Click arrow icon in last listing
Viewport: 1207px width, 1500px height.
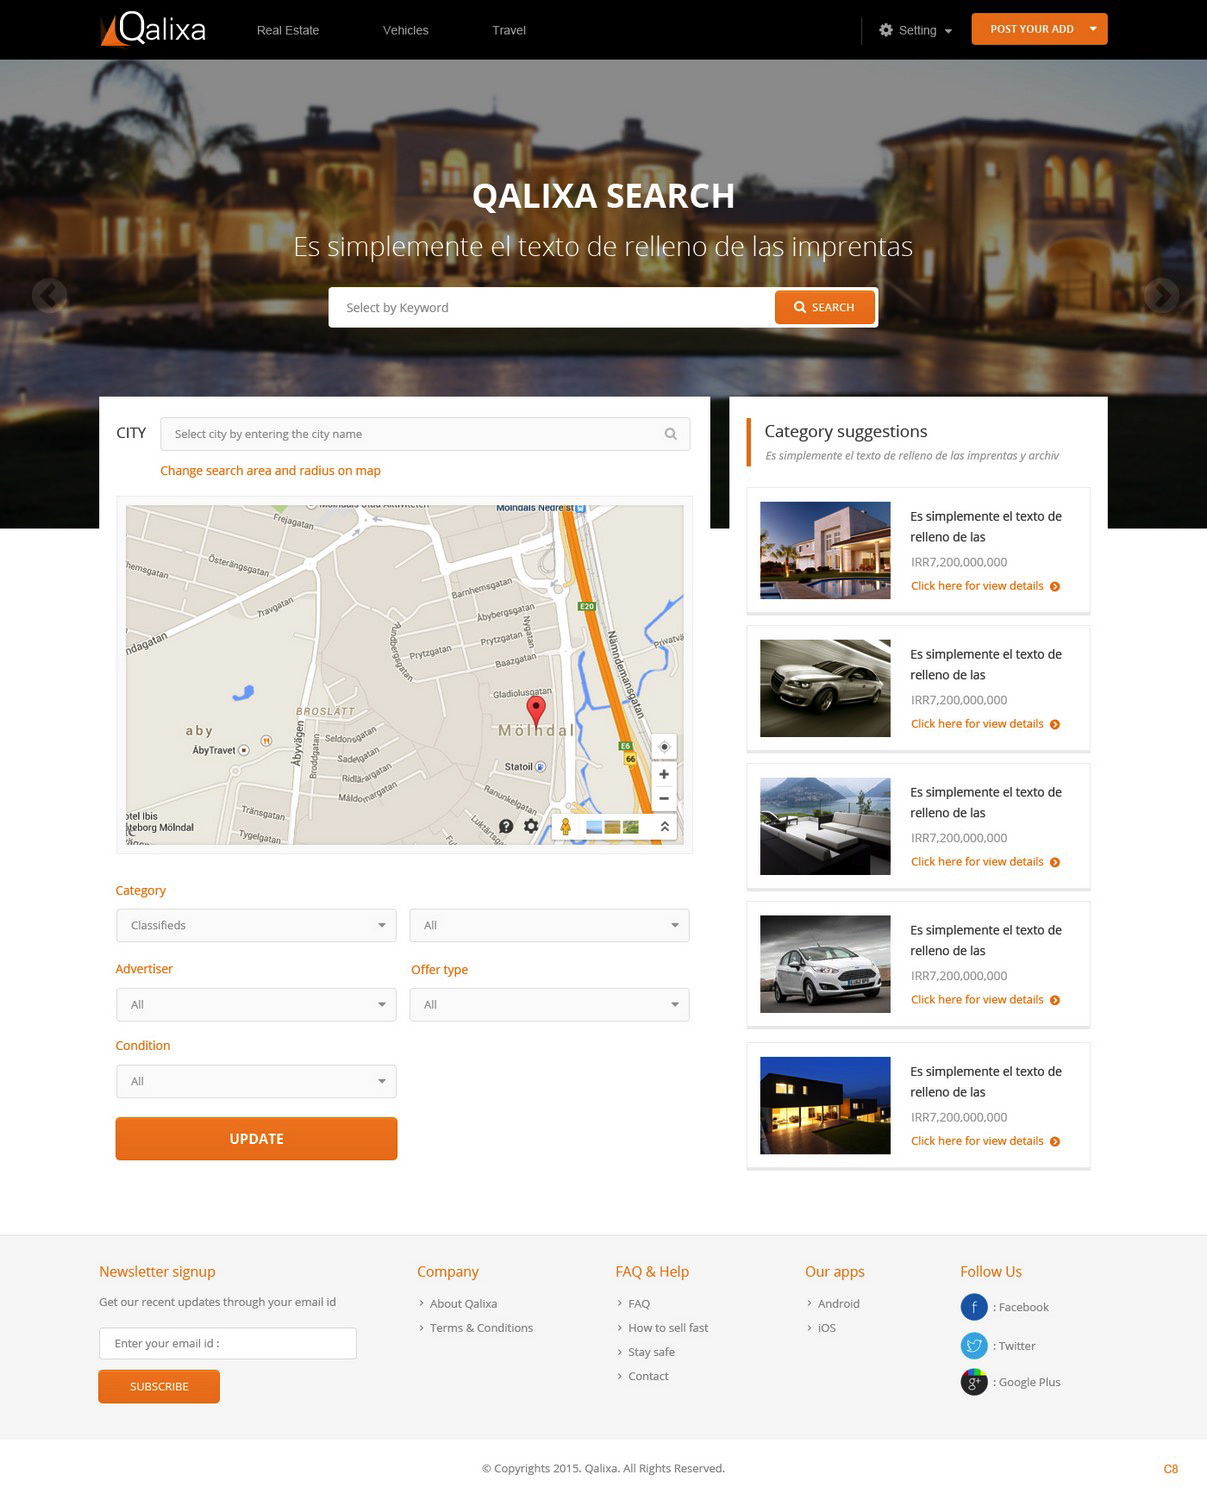pos(1055,1142)
